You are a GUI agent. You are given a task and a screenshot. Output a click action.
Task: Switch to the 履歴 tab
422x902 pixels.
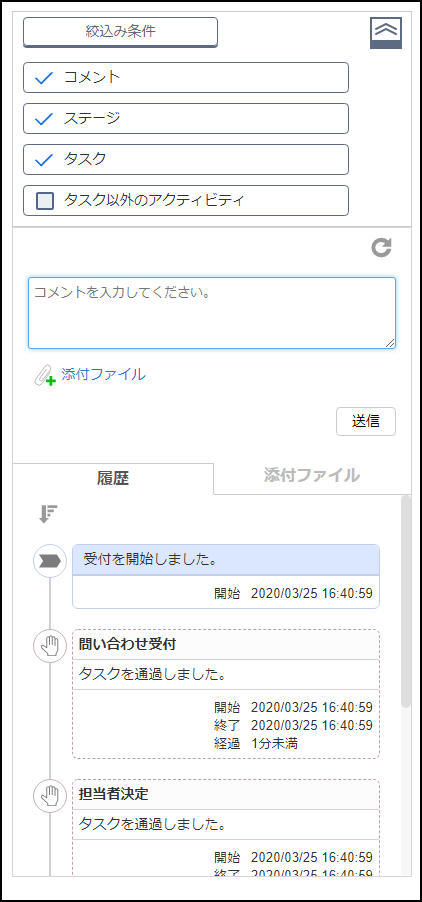click(x=113, y=478)
